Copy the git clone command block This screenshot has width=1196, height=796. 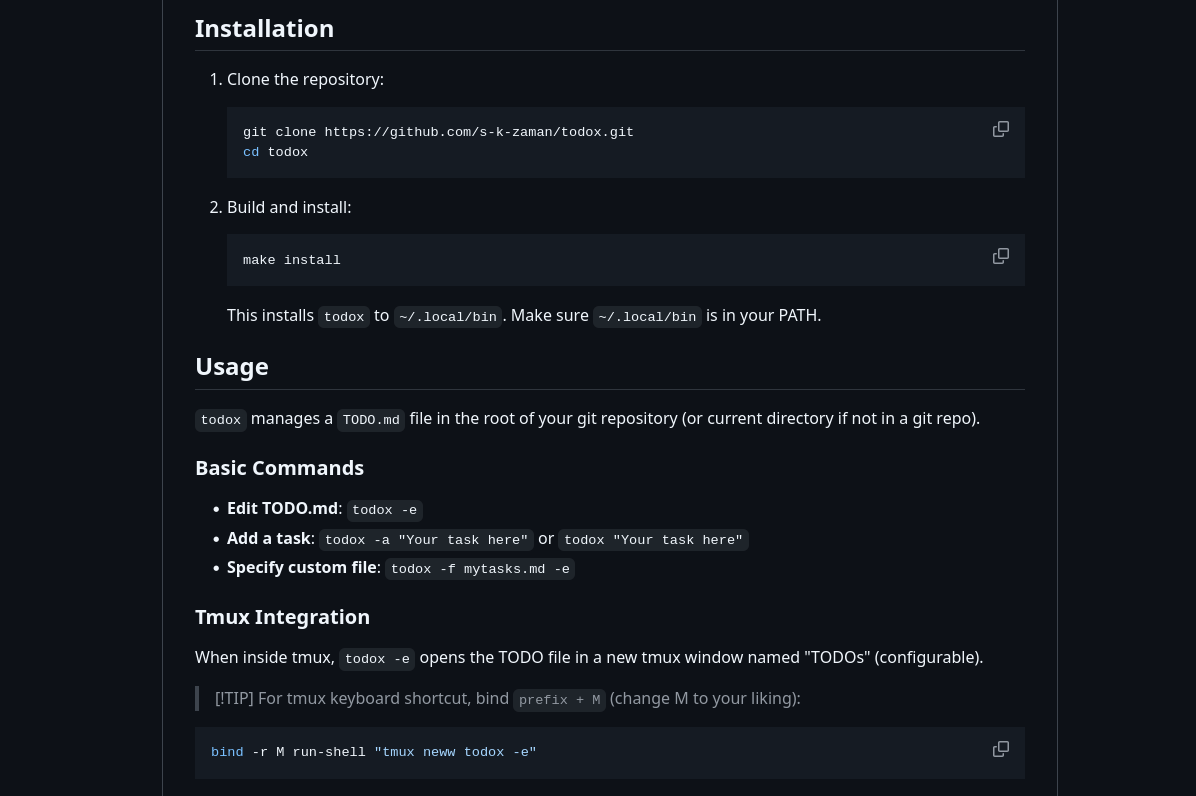1001,130
